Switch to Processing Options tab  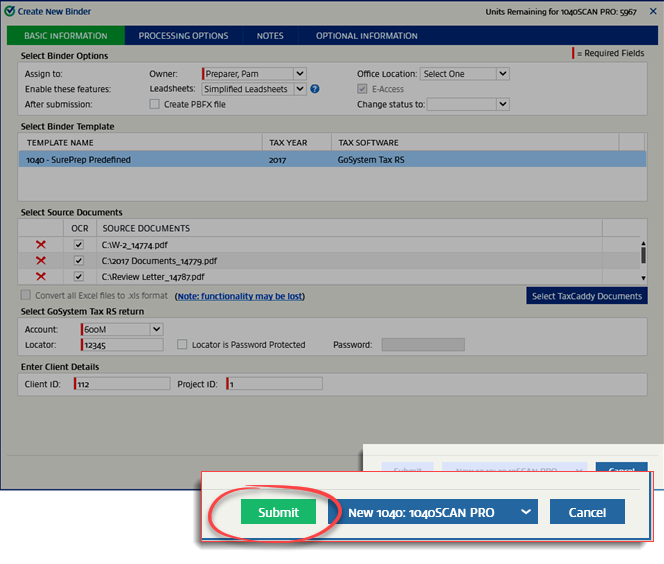(x=183, y=36)
